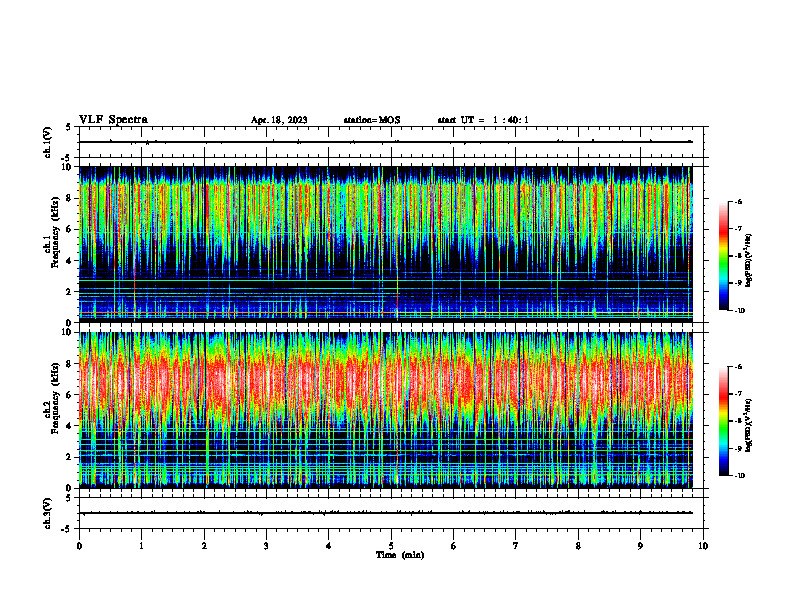Viewport: 792px width, 612px height.
Task: Click the ch.2 frequency axis tick "6"
Action: click(x=70, y=395)
